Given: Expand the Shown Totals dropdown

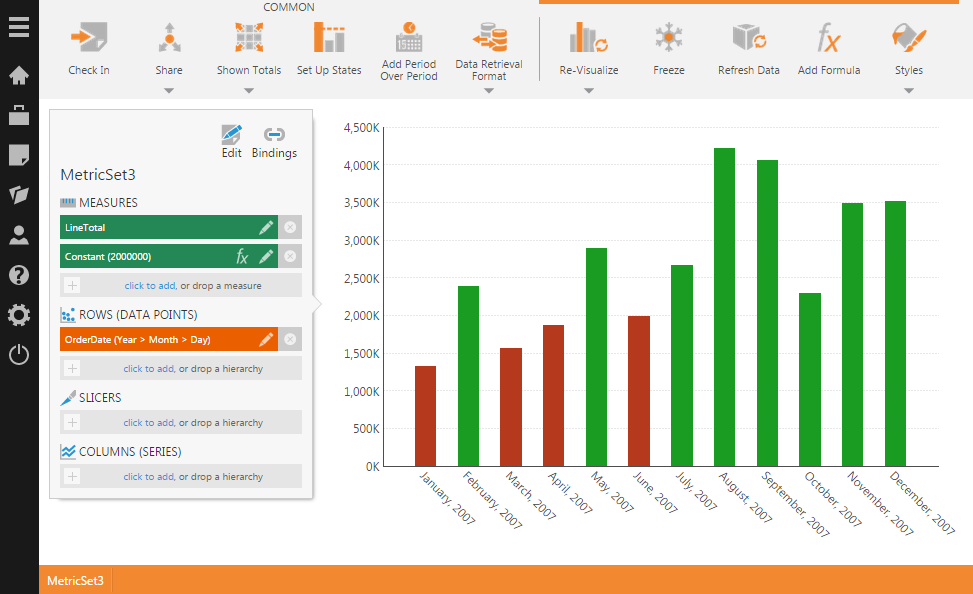Looking at the screenshot, I should click(x=249, y=91).
